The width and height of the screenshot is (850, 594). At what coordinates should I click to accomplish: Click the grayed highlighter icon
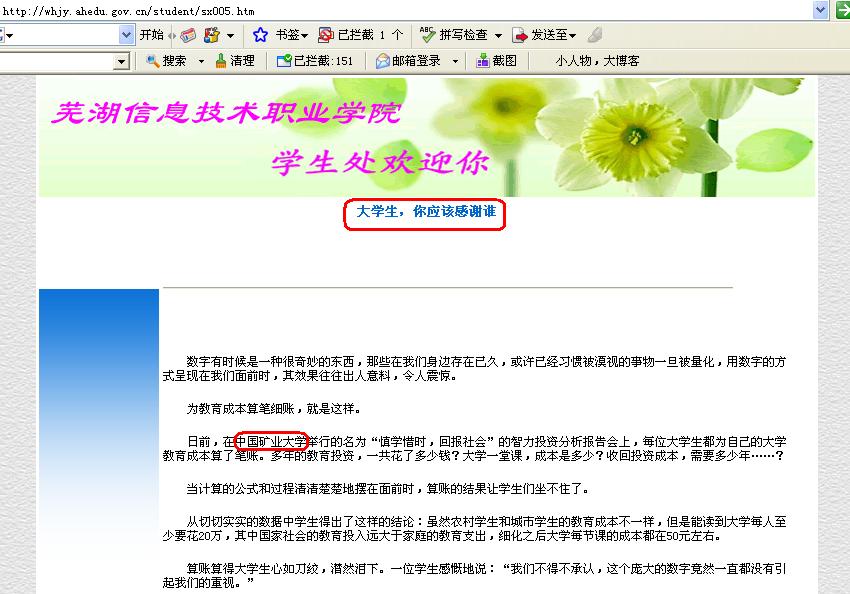(595, 35)
